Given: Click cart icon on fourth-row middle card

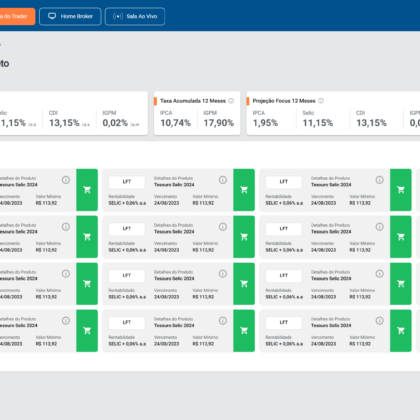Looking at the screenshot, I should coord(244,331).
